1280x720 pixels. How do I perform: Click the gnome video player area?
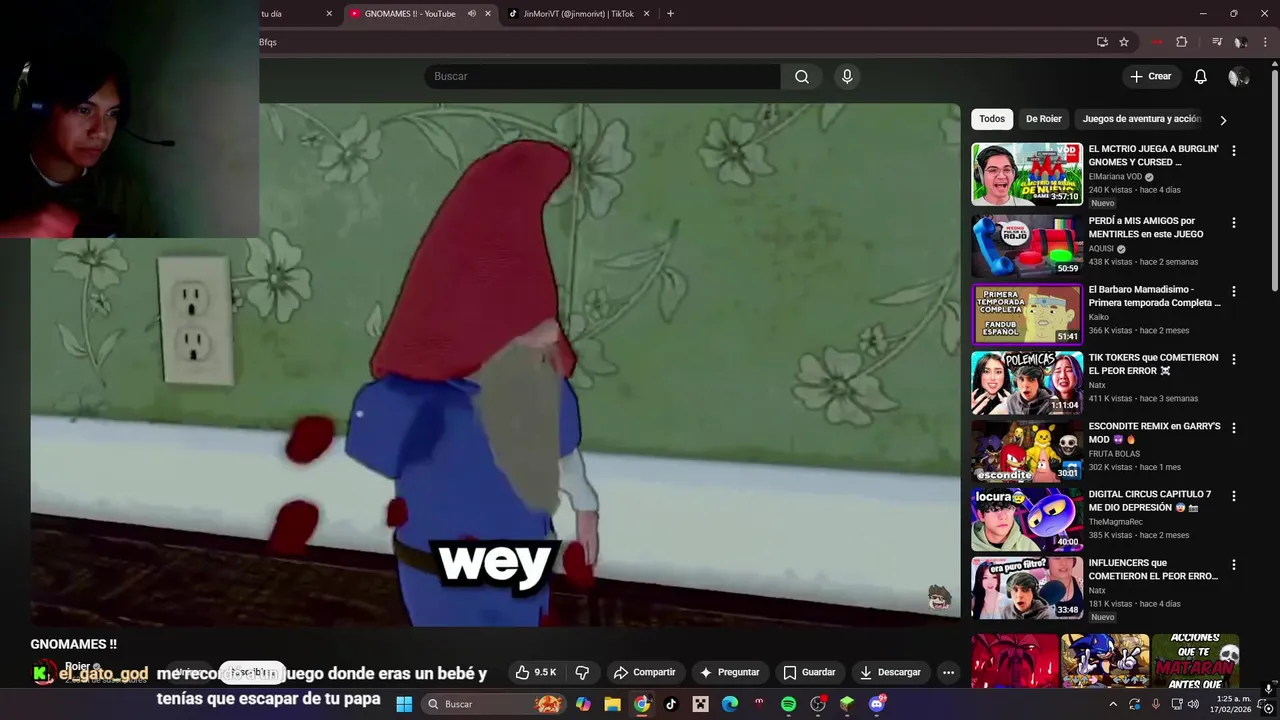coord(495,365)
